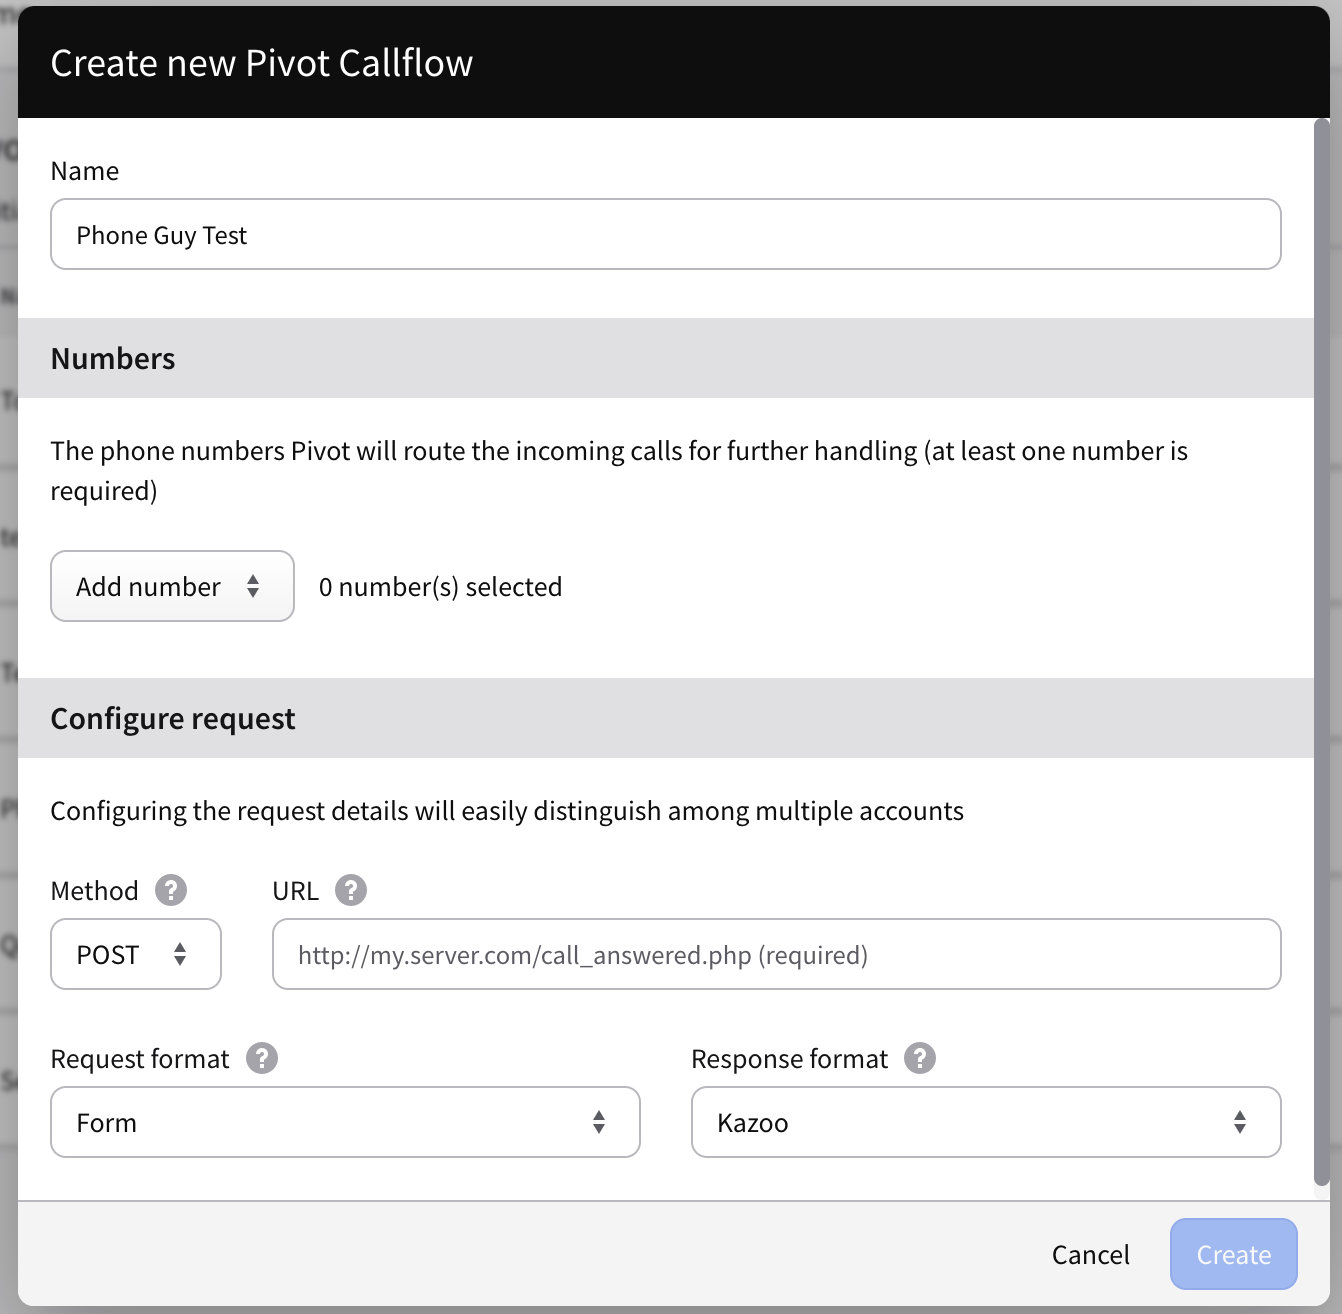Open the Form request format dropdown
The image size is (1342, 1314).
pos(345,1122)
